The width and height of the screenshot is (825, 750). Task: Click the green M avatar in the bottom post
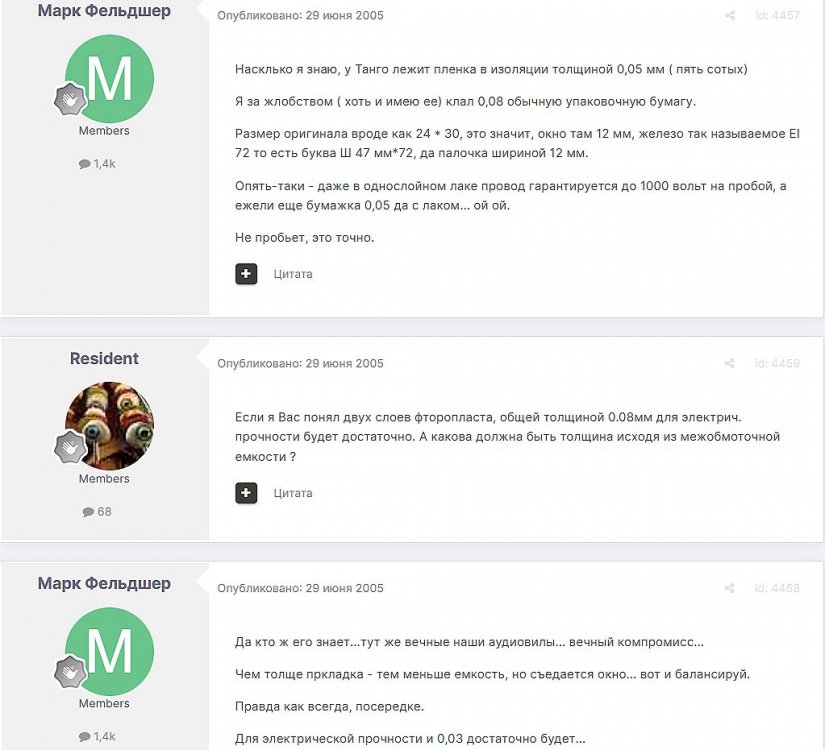point(109,651)
